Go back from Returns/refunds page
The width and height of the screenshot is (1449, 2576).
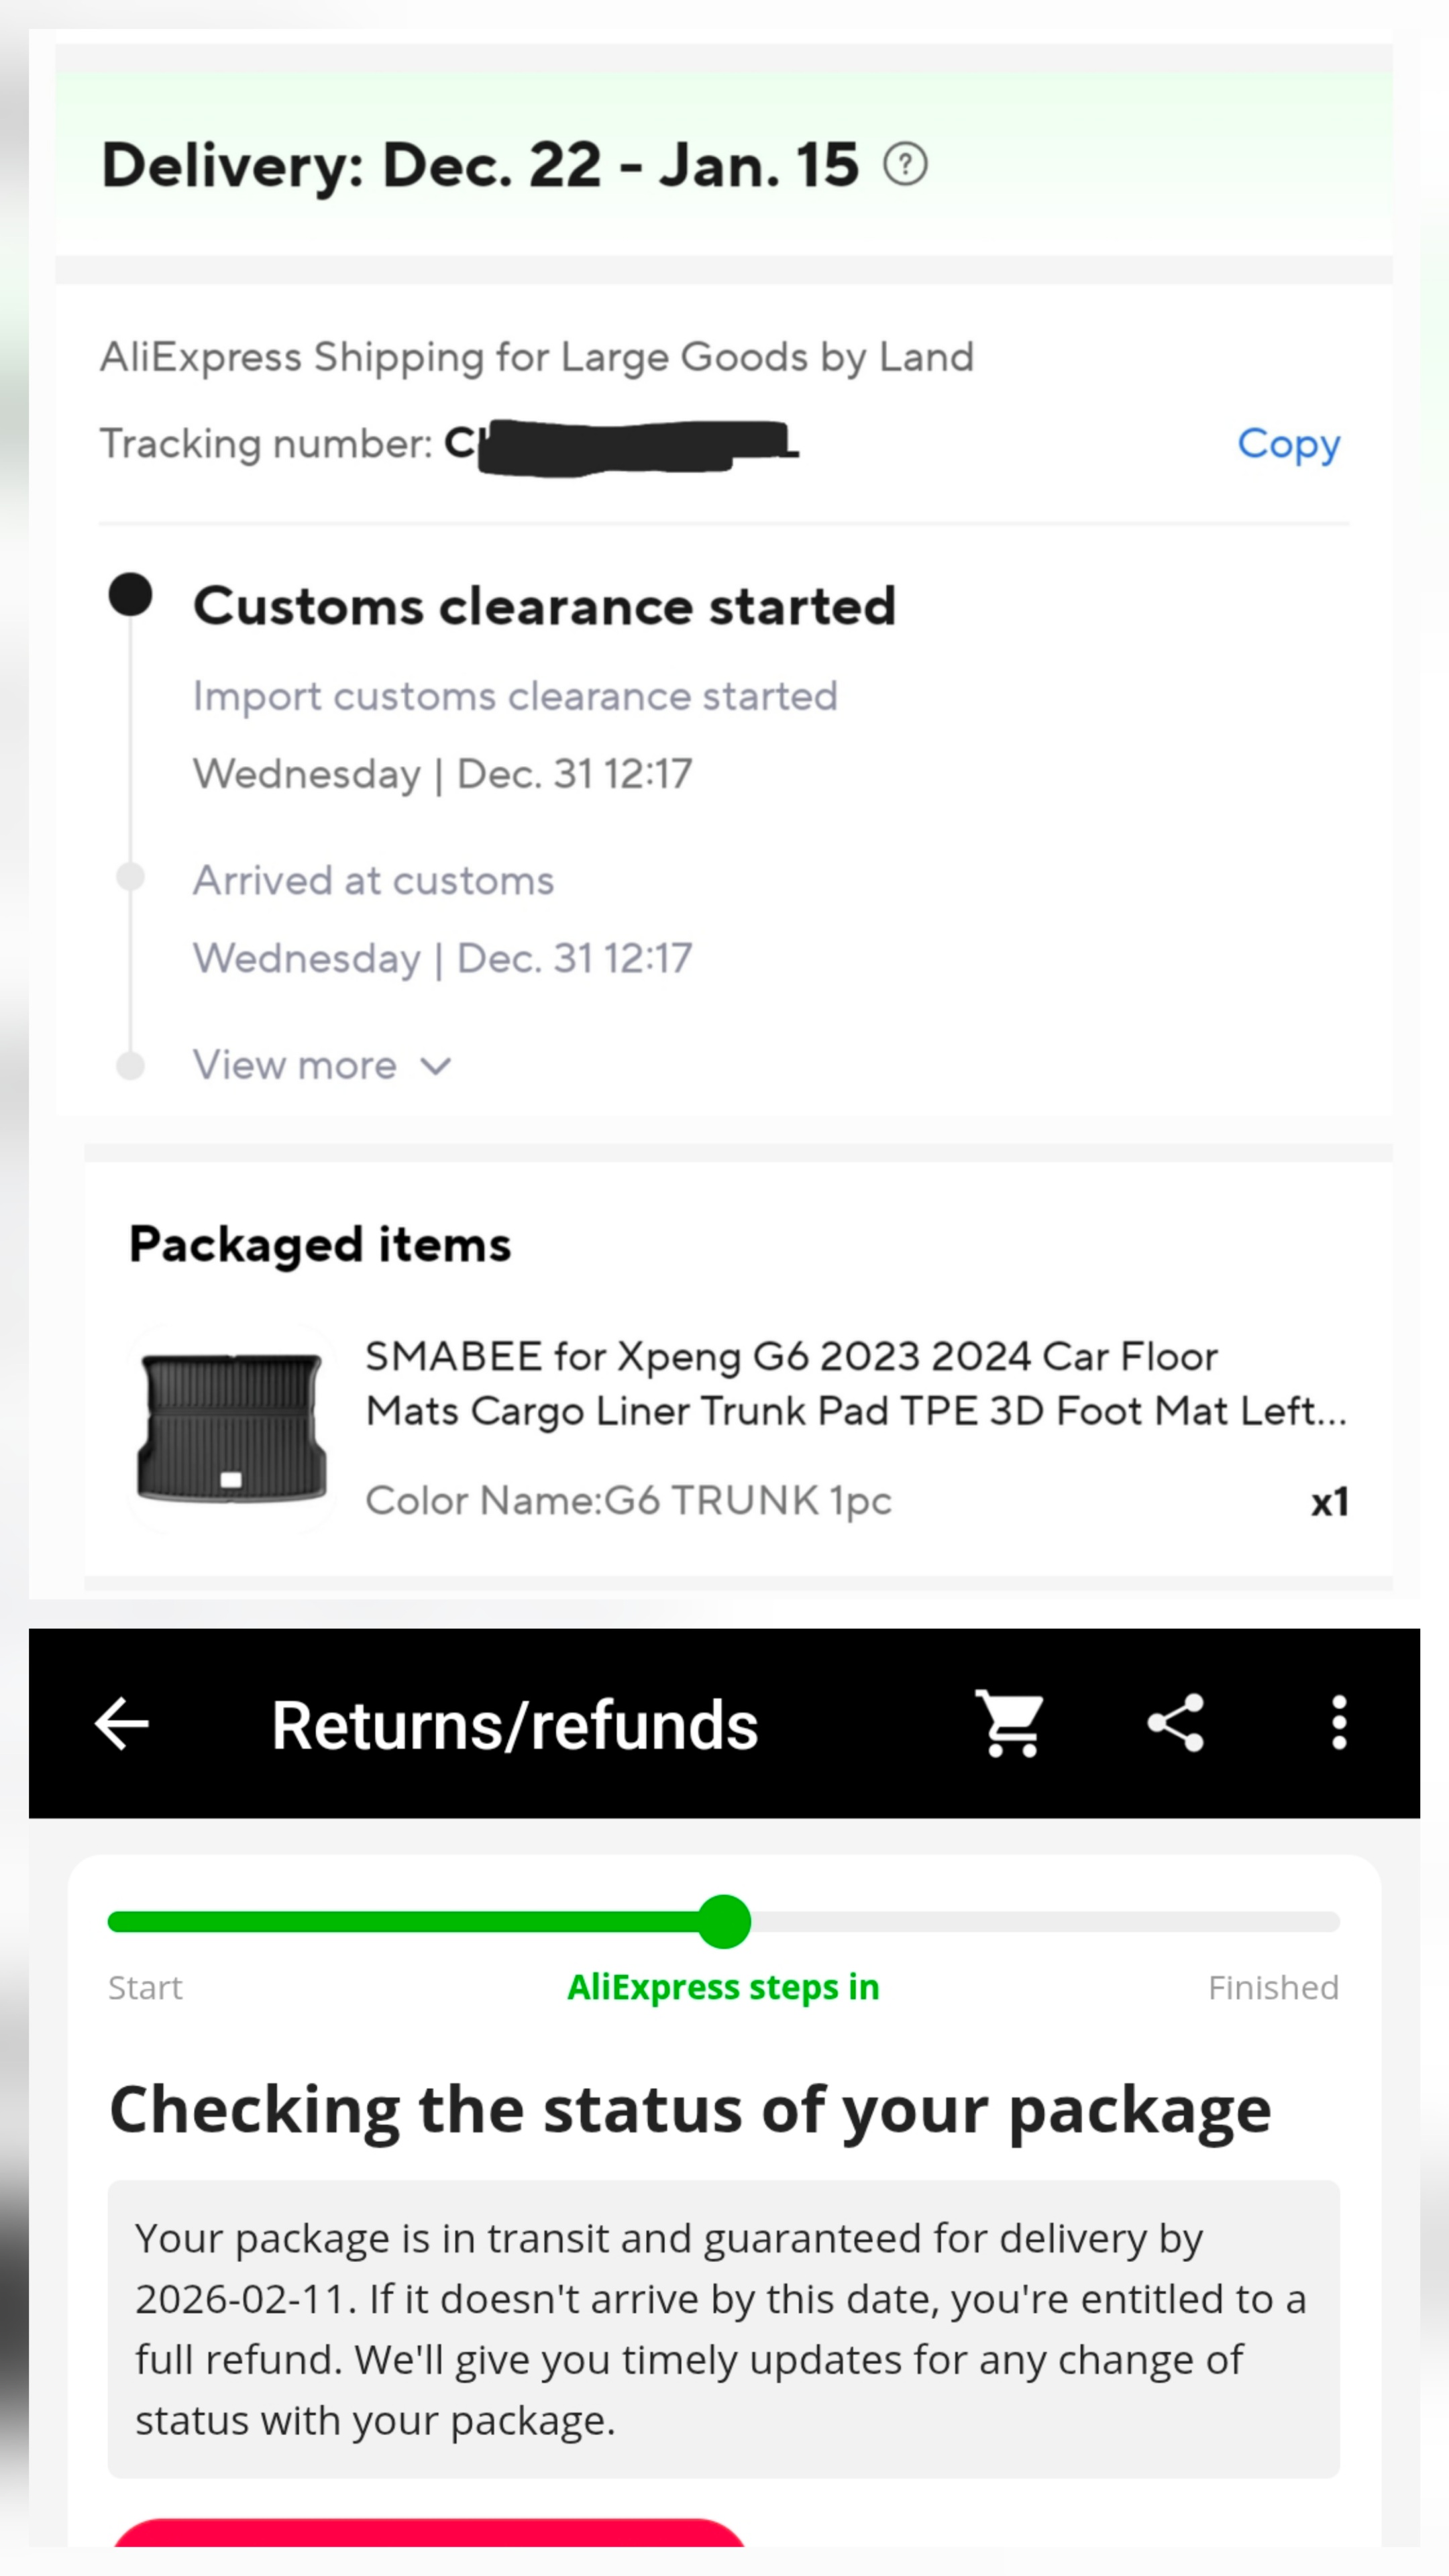[122, 1724]
